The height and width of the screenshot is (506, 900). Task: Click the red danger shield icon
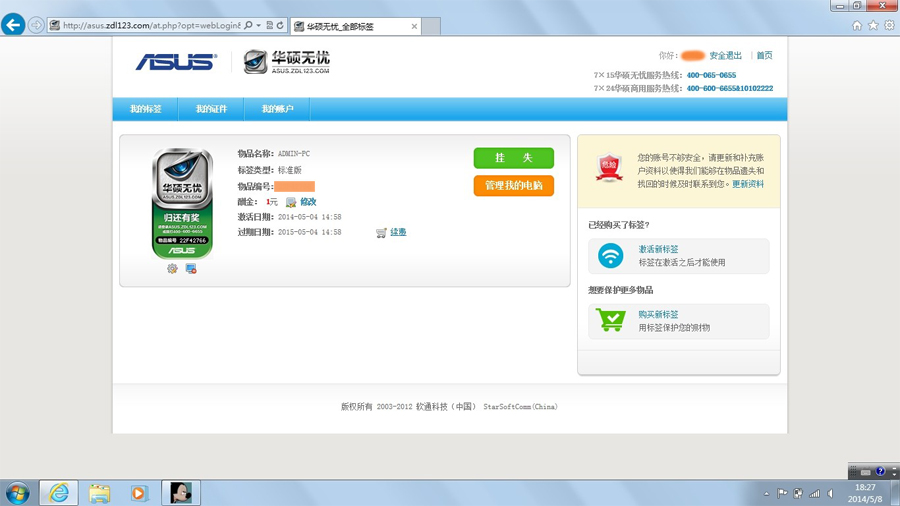point(609,167)
